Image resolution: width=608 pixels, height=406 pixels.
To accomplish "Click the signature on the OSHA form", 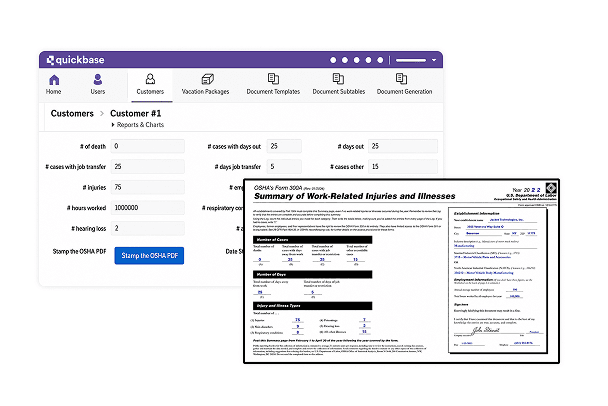I will pyautogui.click(x=485, y=330).
